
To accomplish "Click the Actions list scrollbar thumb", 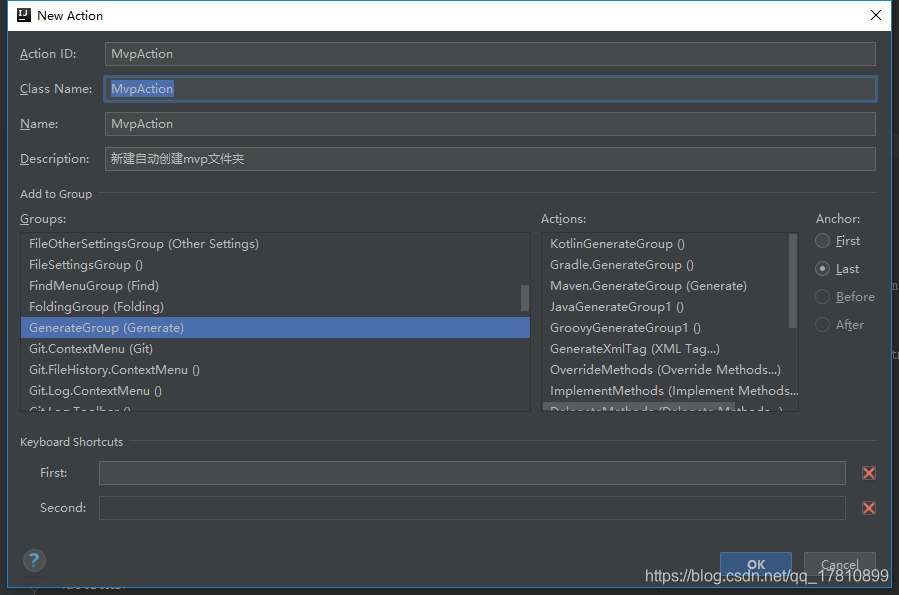I will click(793, 281).
